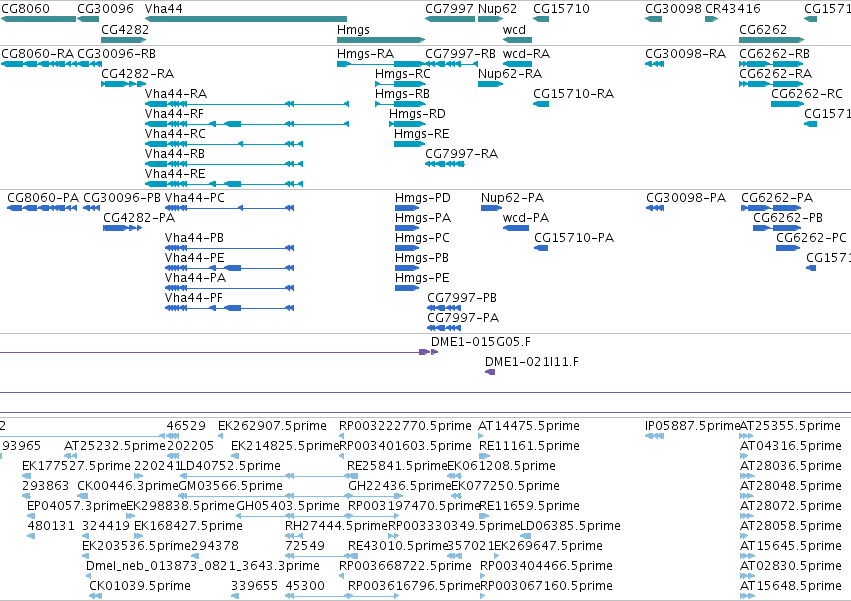
Task: Select transcript CG8060-RA
Action: click(38, 54)
